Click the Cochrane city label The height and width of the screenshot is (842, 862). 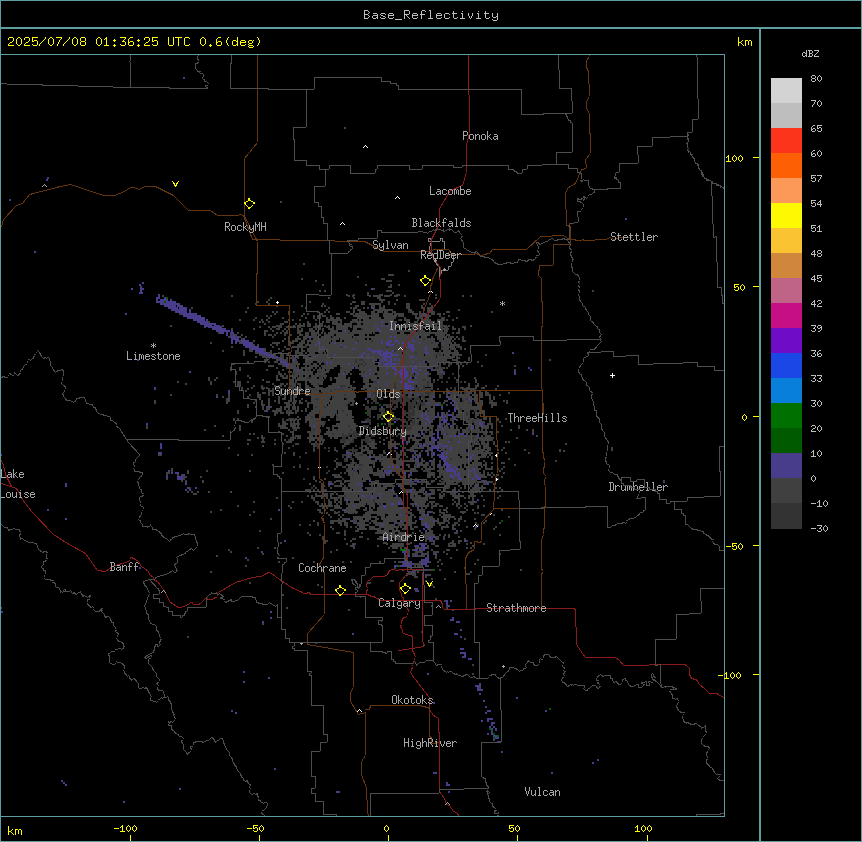pyautogui.click(x=322, y=568)
